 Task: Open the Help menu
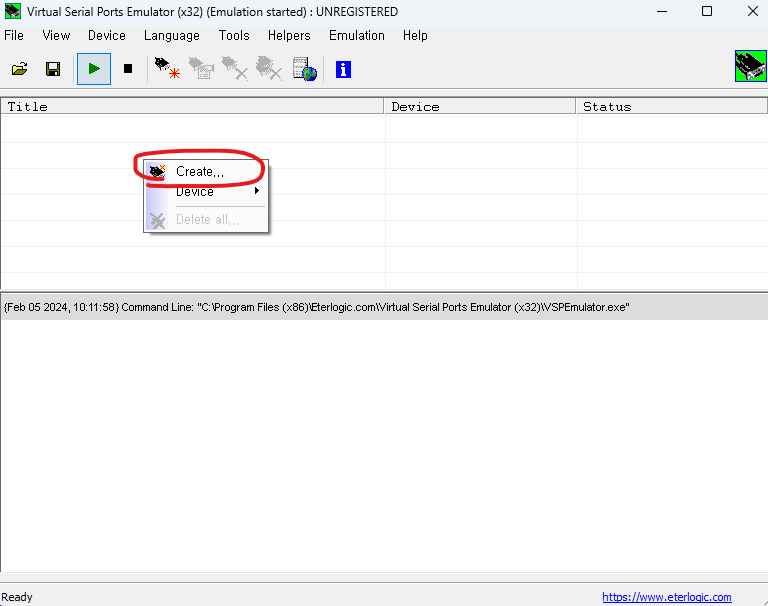[415, 35]
